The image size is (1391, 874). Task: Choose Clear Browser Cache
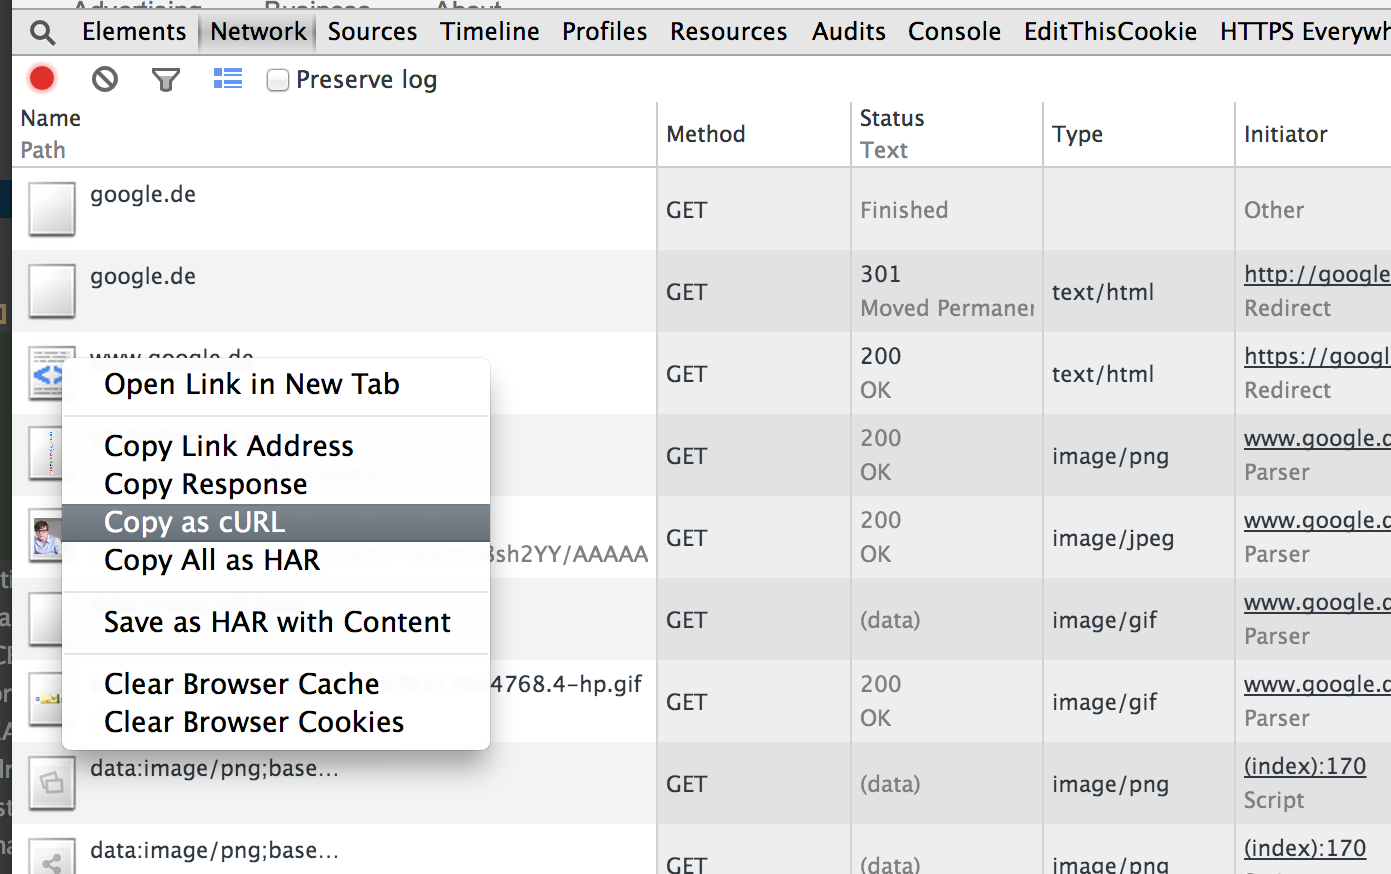(276, 684)
